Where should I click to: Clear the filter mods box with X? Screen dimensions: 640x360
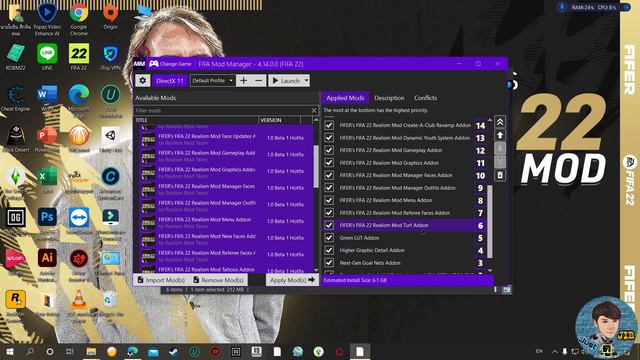coord(314,110)
